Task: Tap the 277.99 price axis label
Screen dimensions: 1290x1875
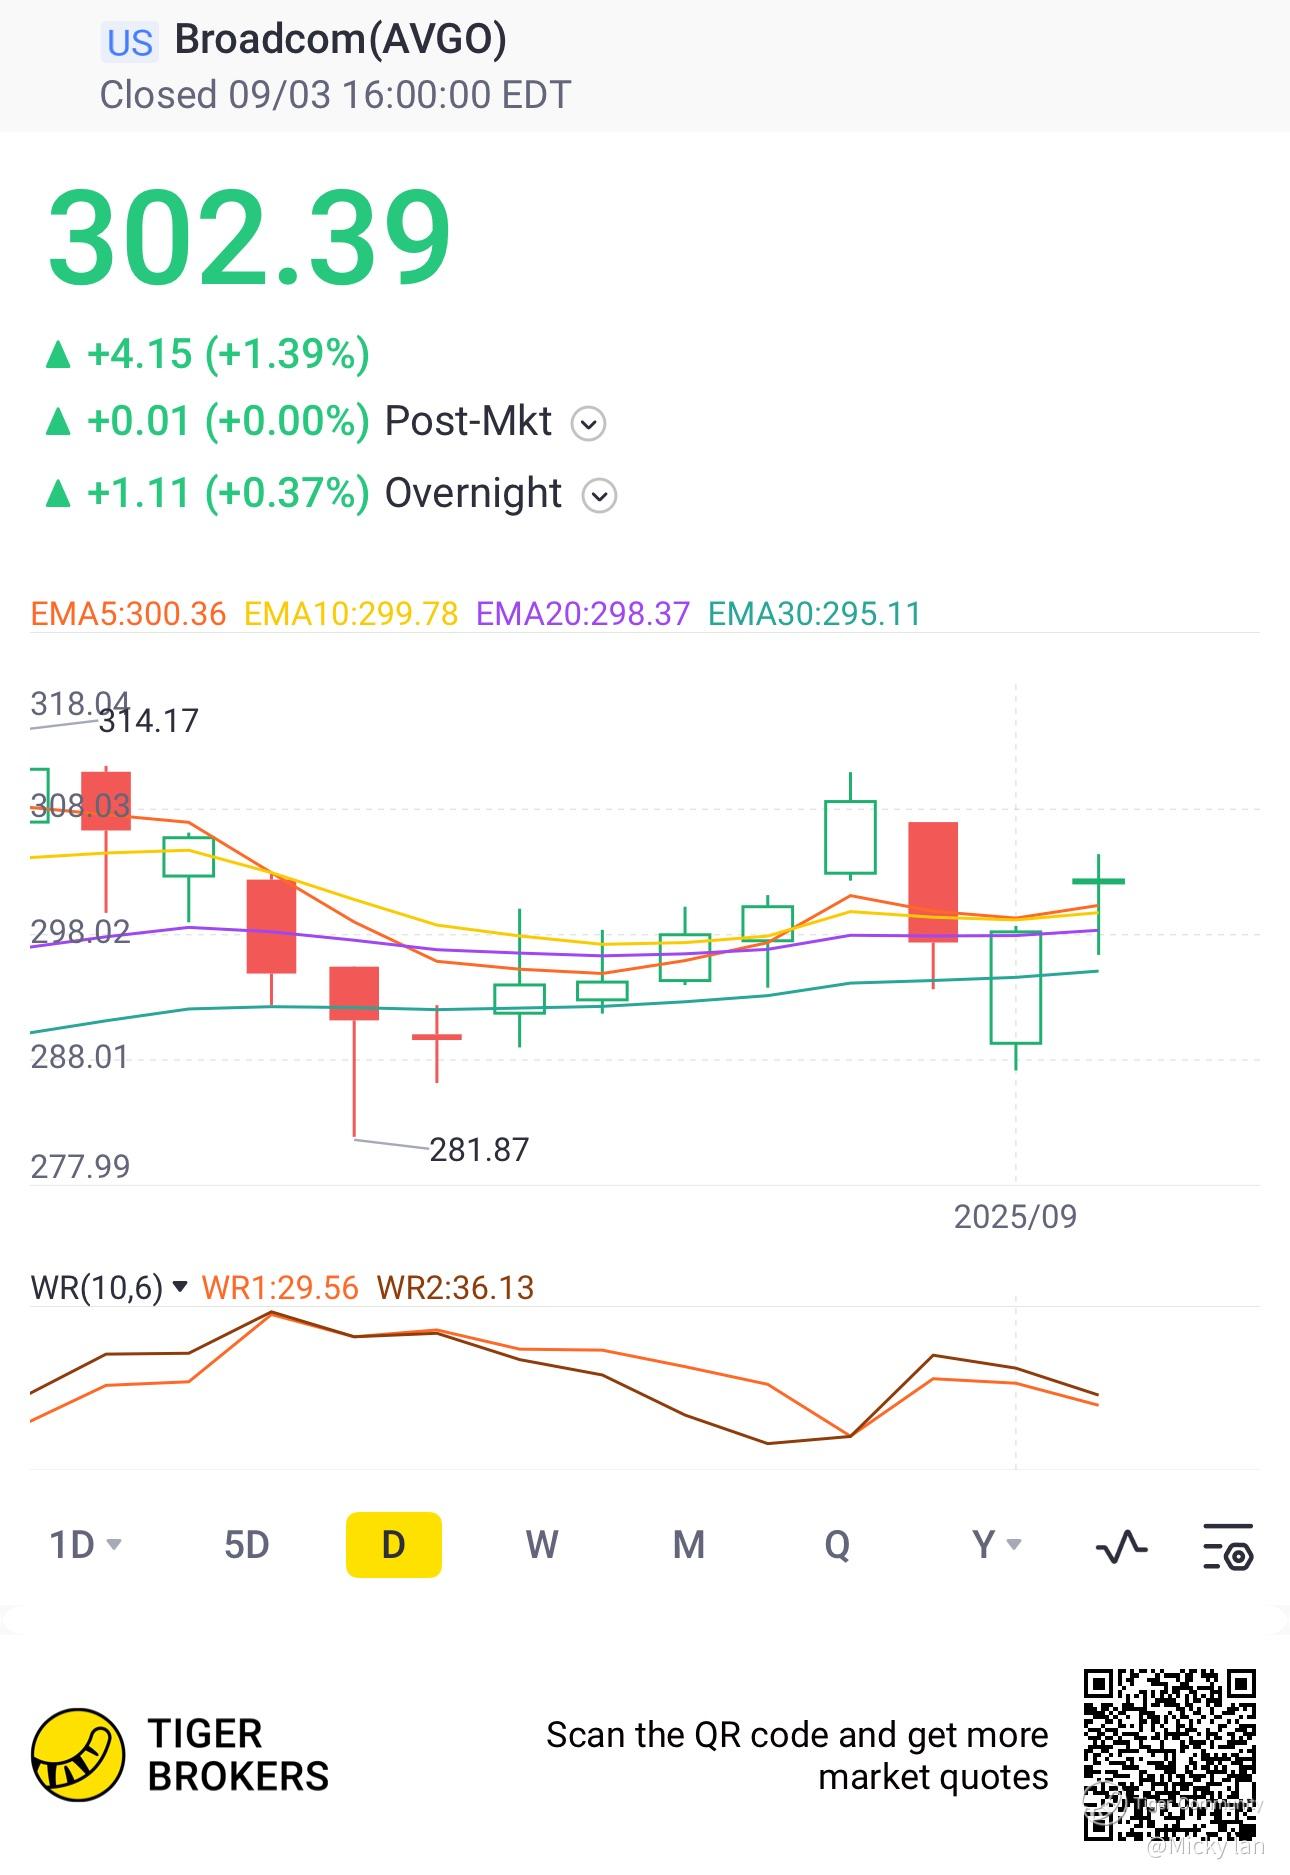Action: 80,1166
